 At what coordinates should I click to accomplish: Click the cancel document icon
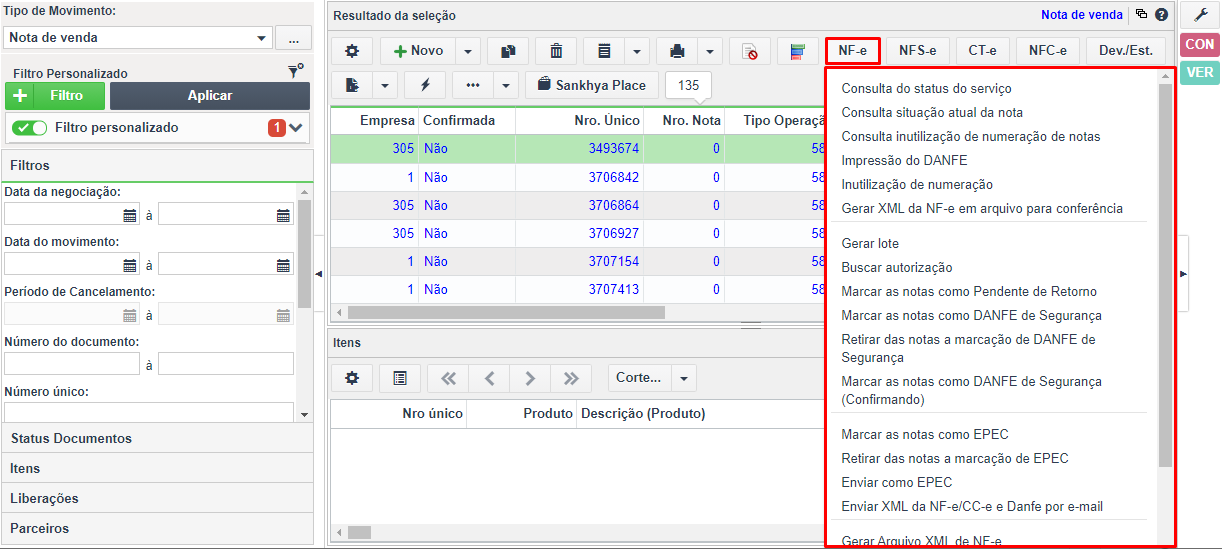coord(749,51)
